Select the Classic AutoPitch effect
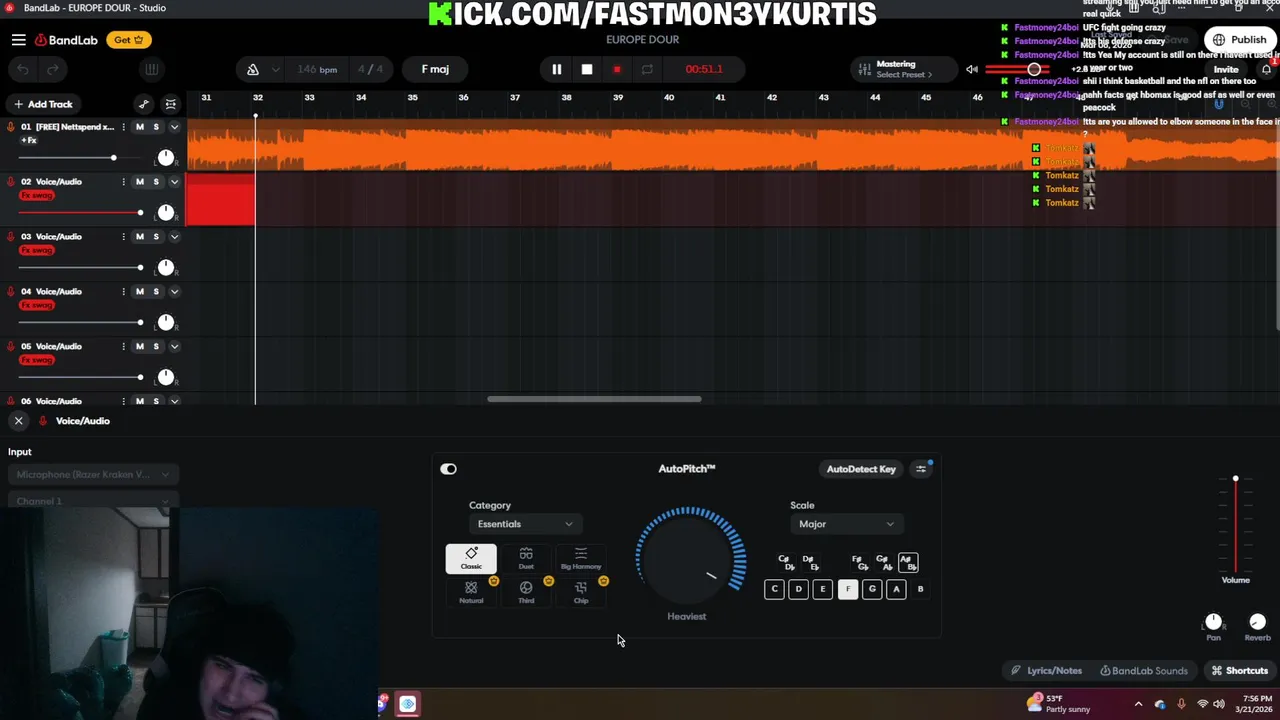The width and height of the screenshot is (1280, 720). point(471,559)
